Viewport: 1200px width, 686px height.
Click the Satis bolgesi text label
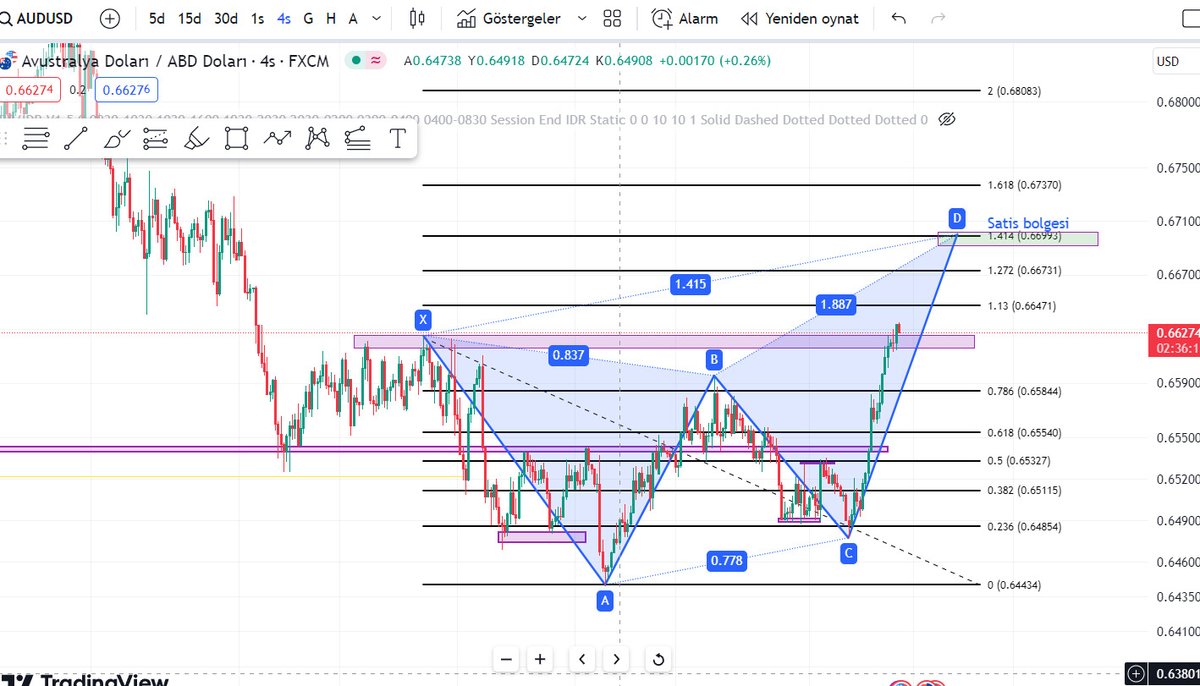1028,223
